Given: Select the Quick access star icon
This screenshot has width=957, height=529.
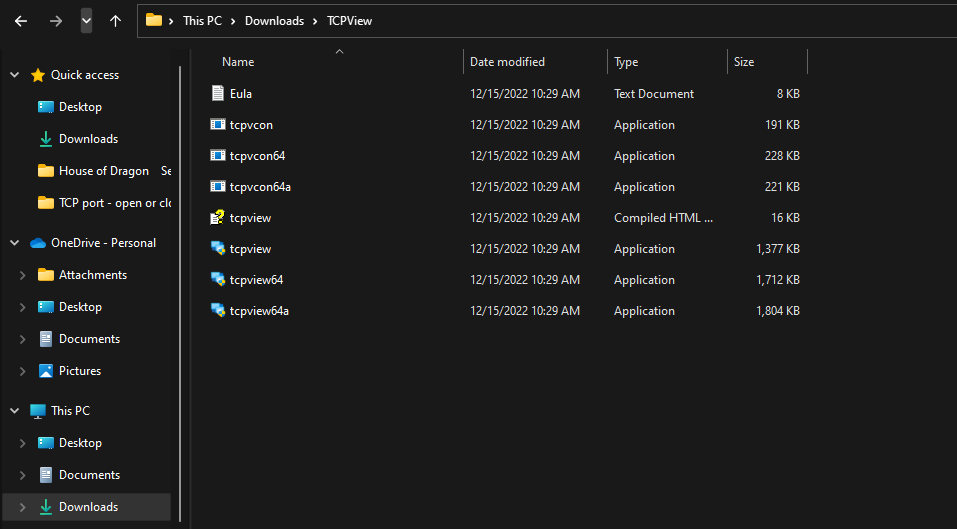Looking at the screenshot, I should click(x=38, y=75).
